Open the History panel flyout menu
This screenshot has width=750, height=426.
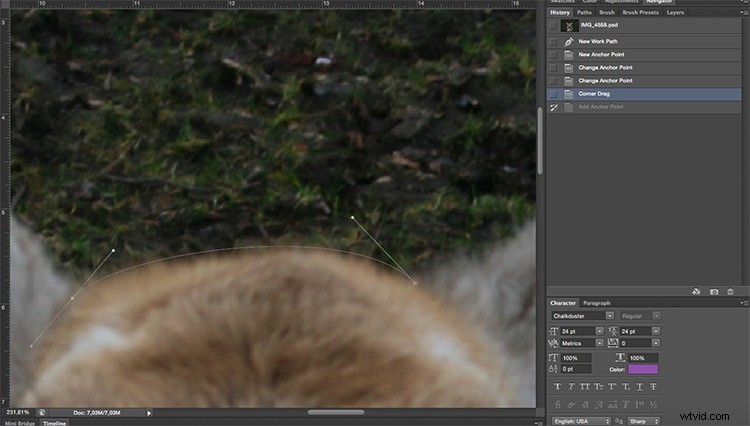(x=744, y=12)
